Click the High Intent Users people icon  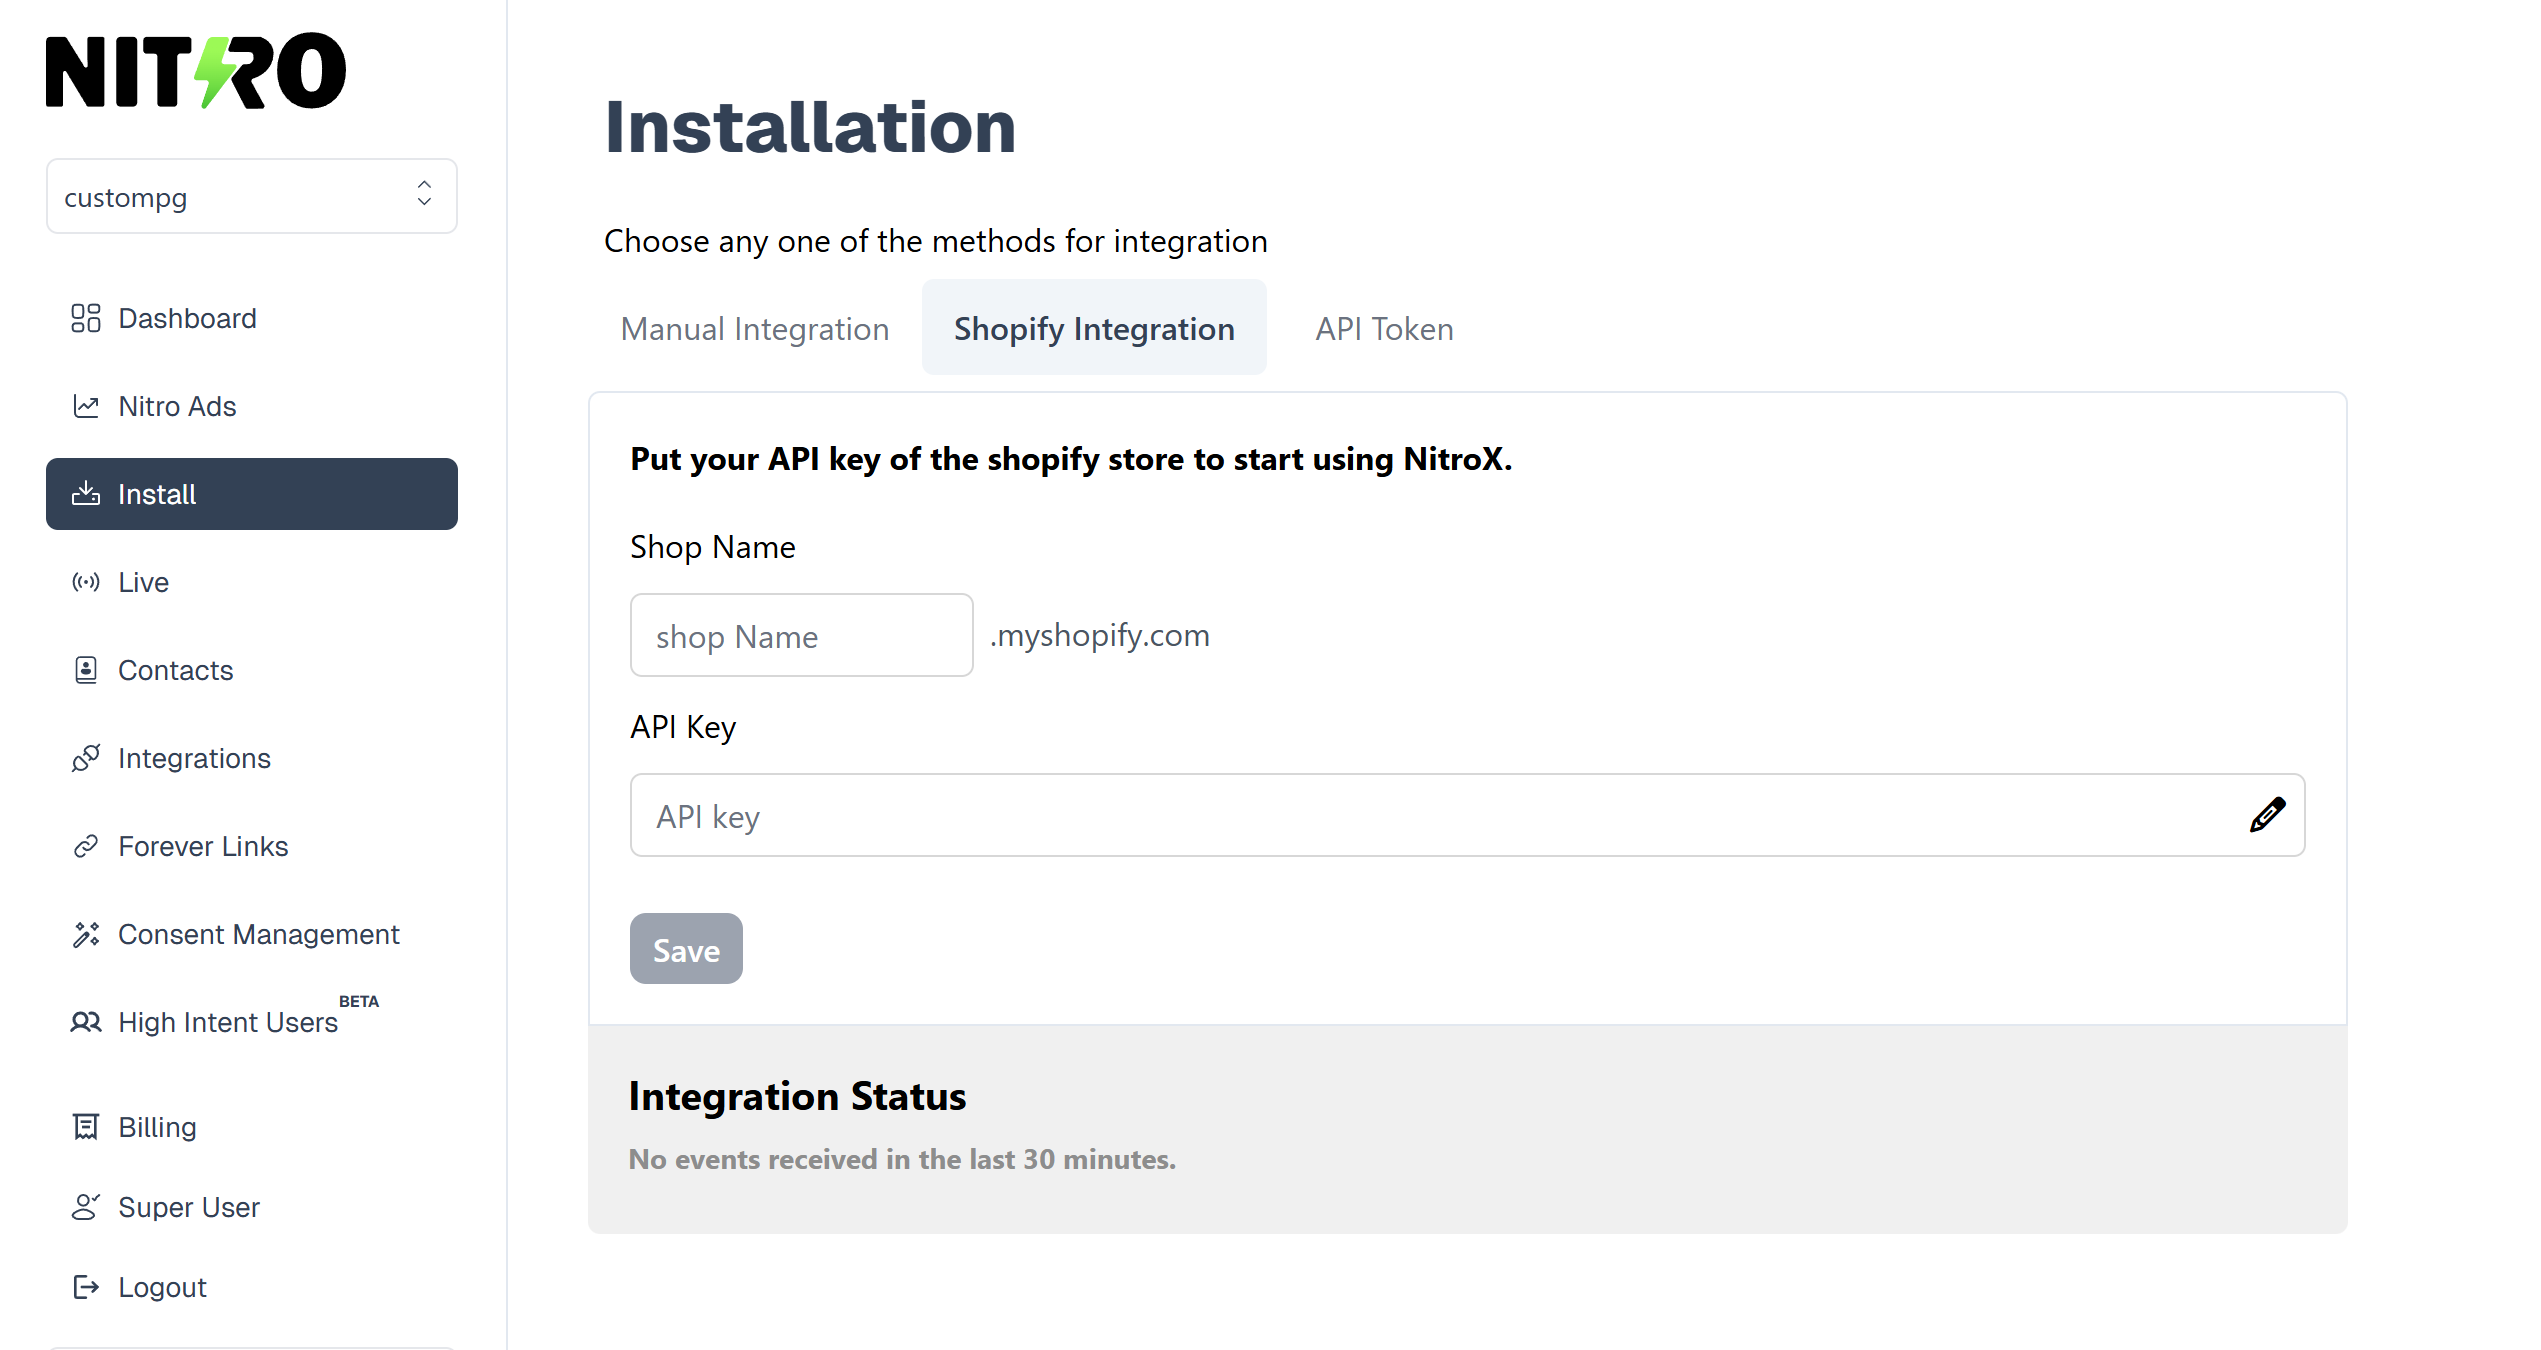coord(86,1022)
